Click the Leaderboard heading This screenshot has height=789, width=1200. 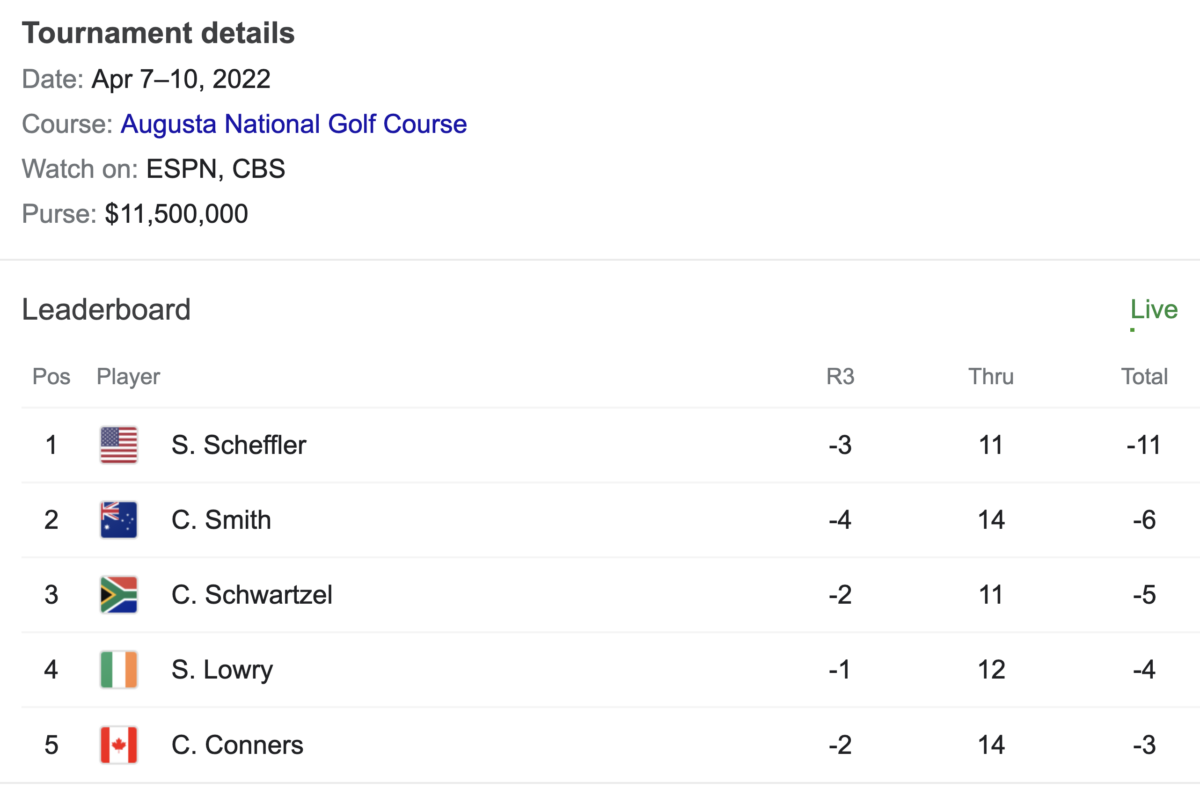(106, 310)
